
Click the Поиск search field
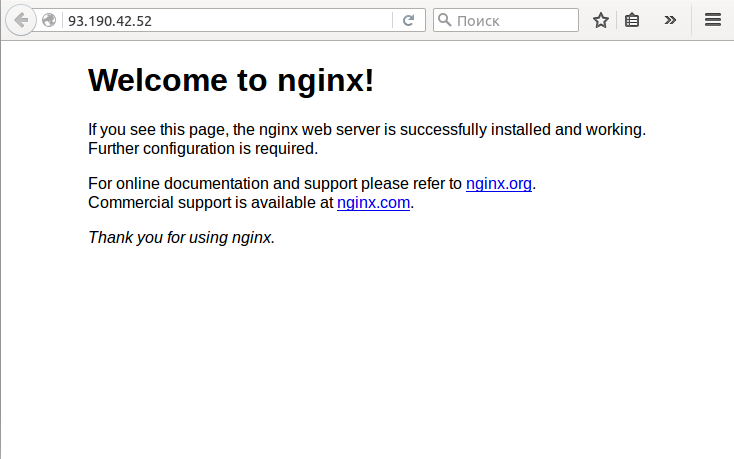point(506,20)
